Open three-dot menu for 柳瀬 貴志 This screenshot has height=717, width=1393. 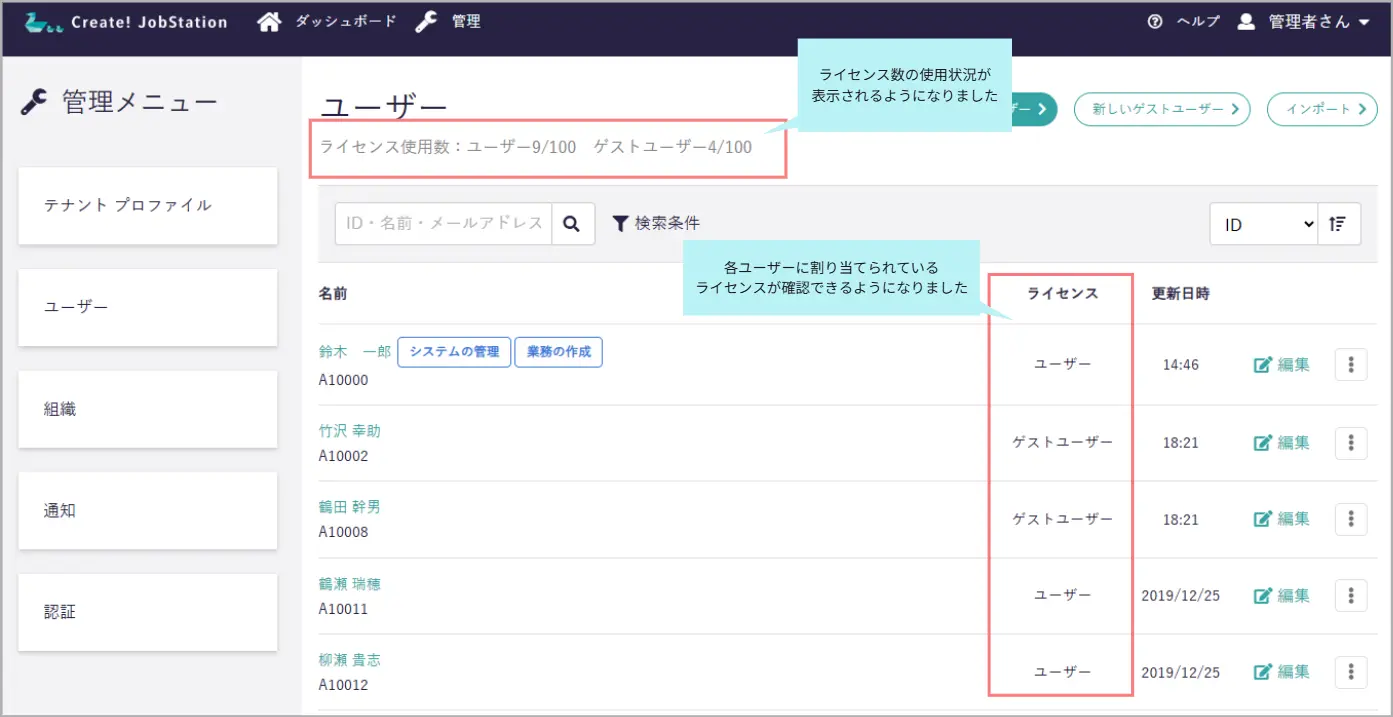(x=1350, y=672)
